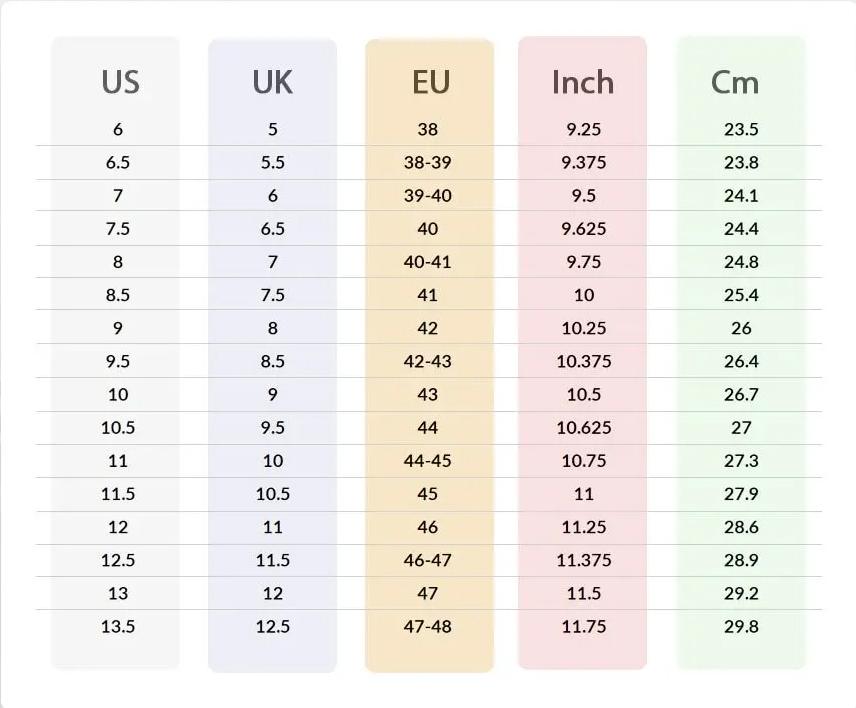Click the US column header

click(x=119, y=82)
